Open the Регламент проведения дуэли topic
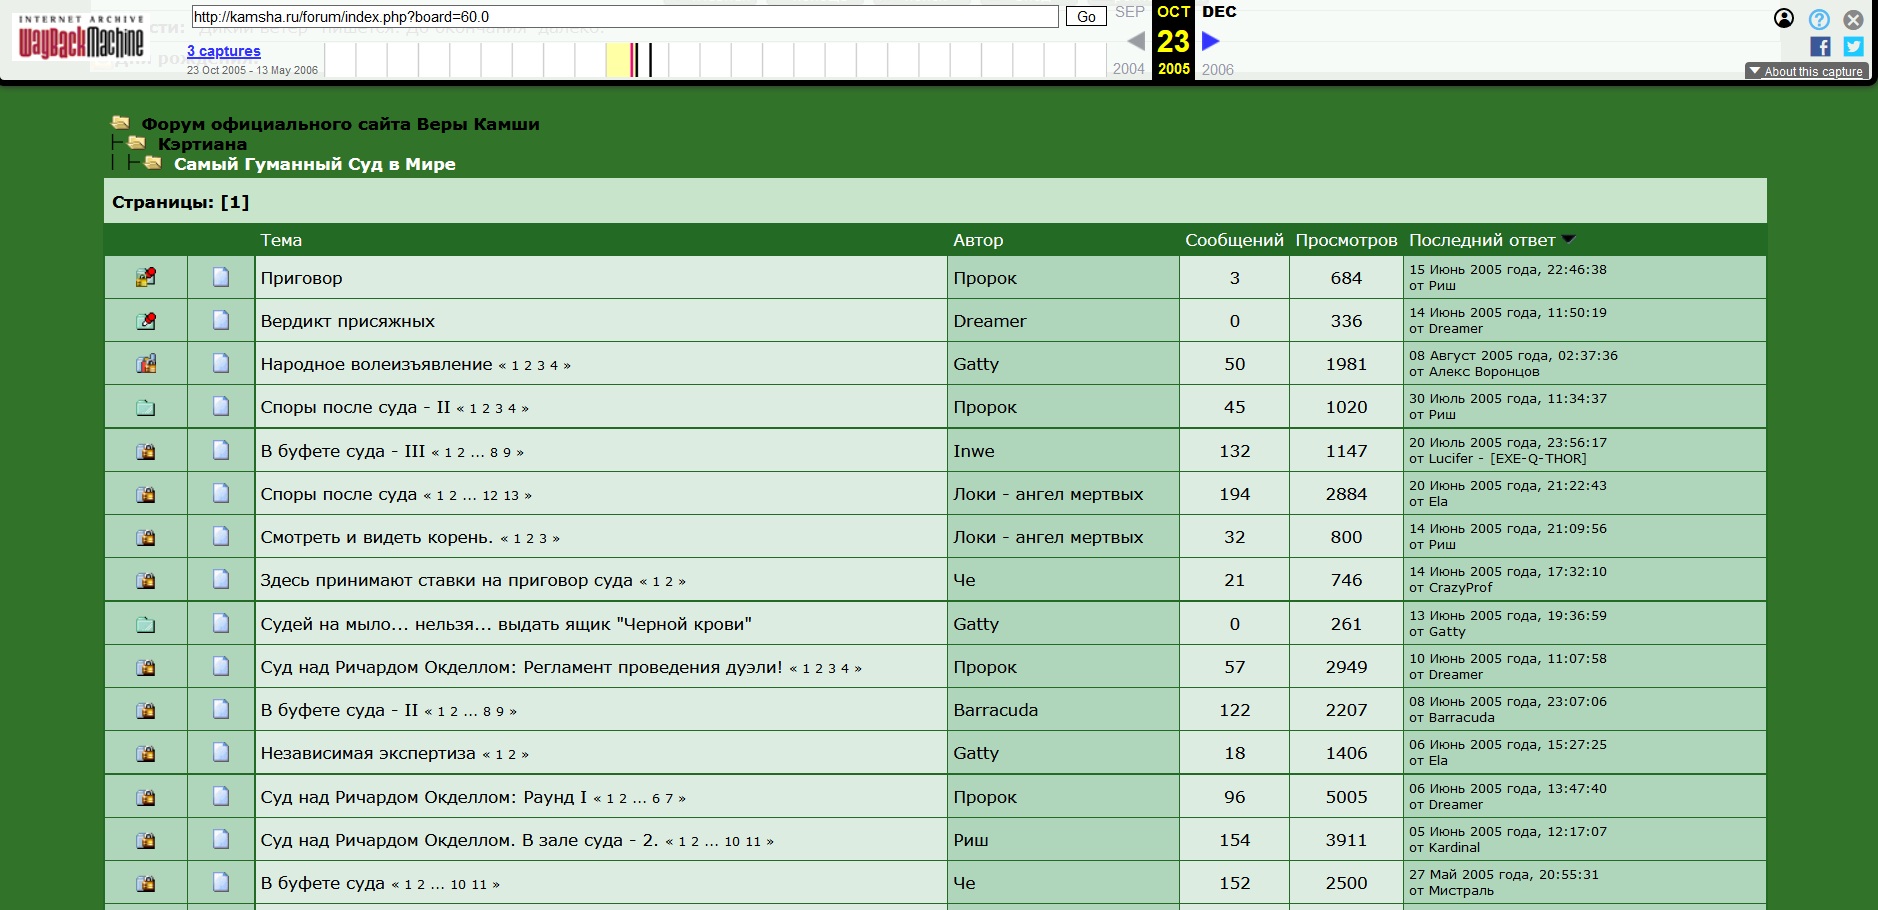Screen dimensions: 1878x910 [521, 667]
